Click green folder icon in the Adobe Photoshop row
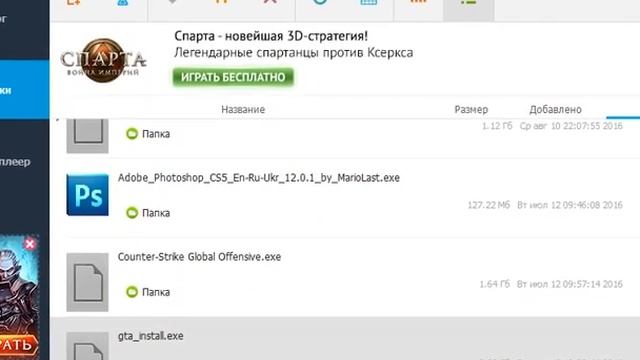 (132, 213)
